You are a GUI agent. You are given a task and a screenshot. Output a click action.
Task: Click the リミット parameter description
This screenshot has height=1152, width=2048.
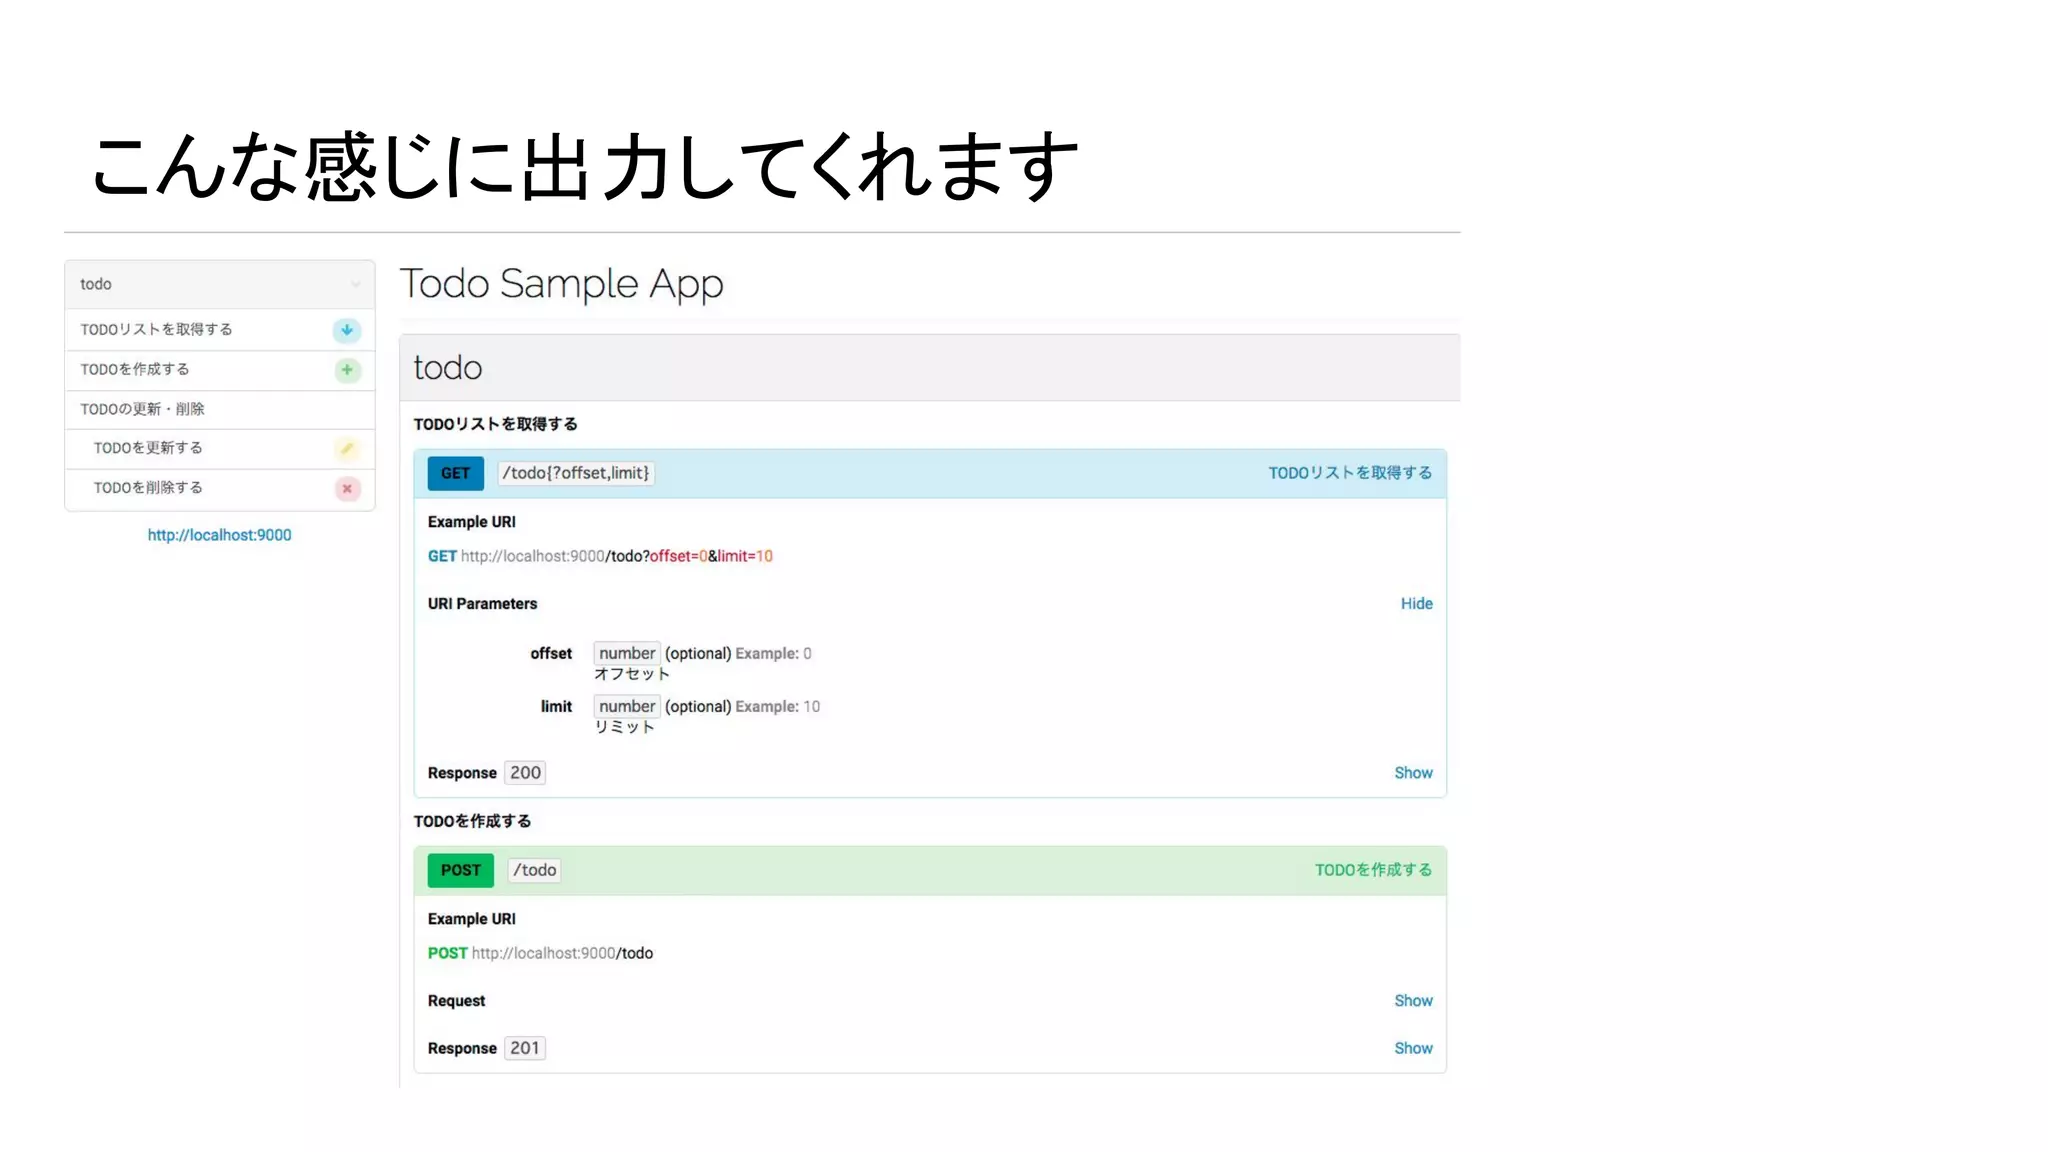(625, 727)
